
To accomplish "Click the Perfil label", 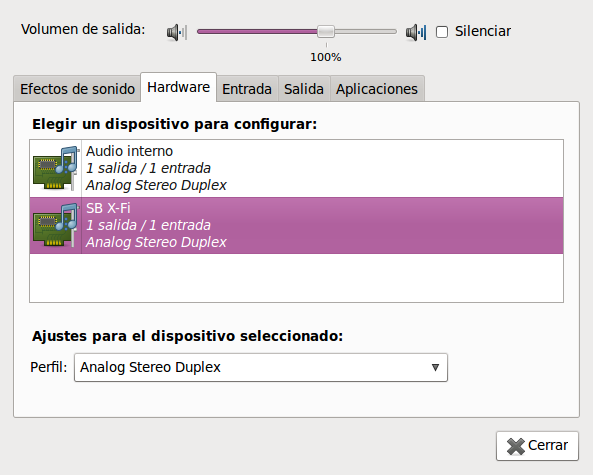I will pos(48,367).
